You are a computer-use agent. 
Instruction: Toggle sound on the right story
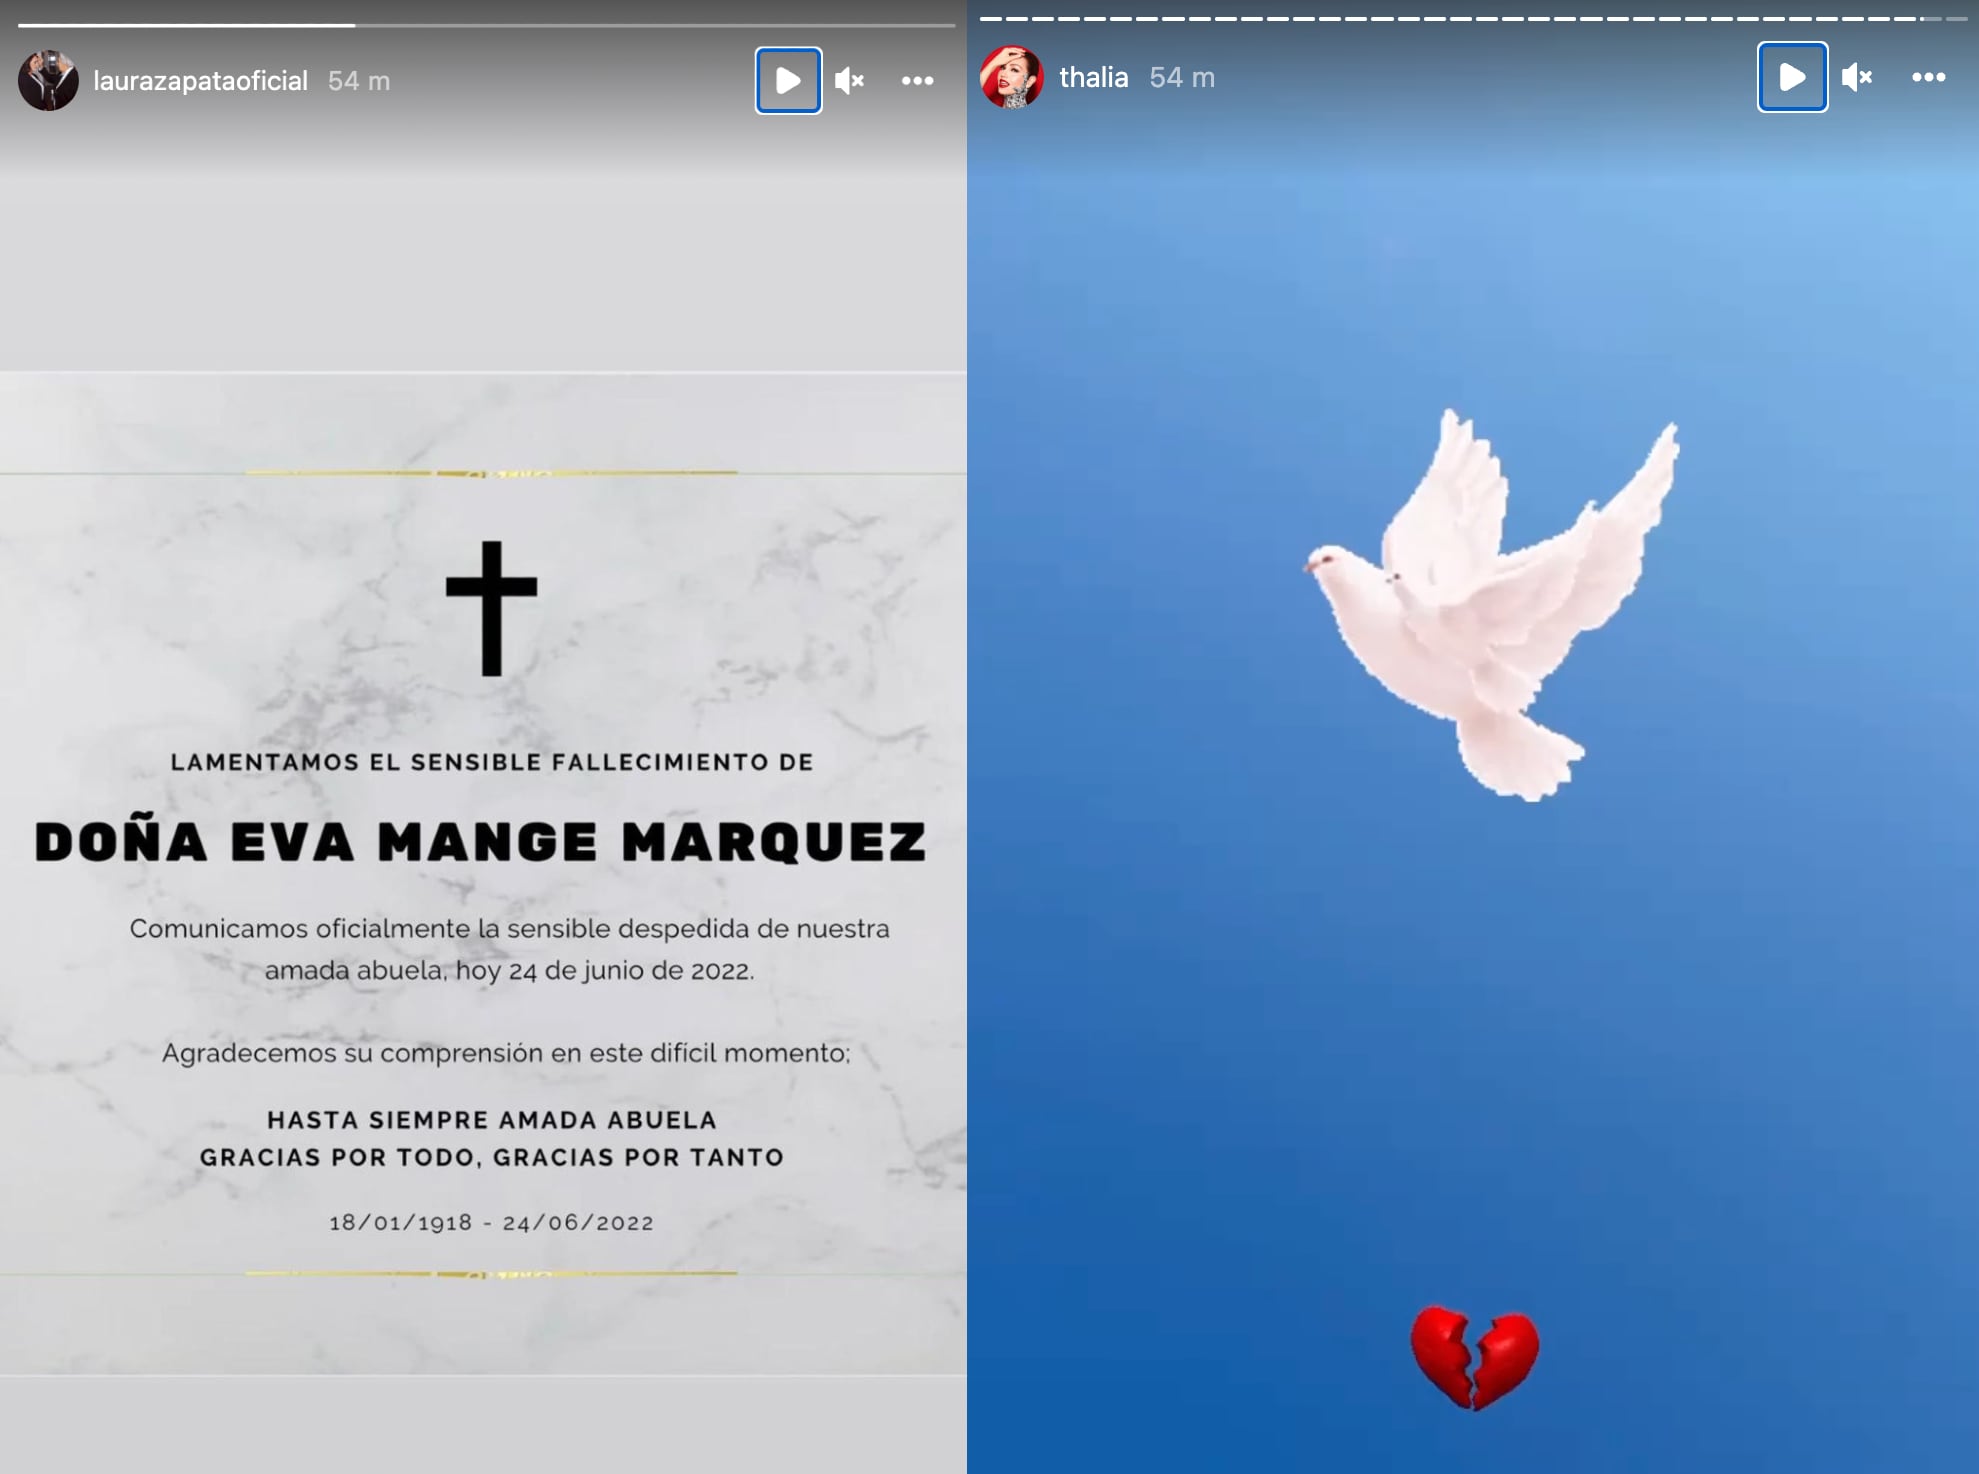point(1856,76)
